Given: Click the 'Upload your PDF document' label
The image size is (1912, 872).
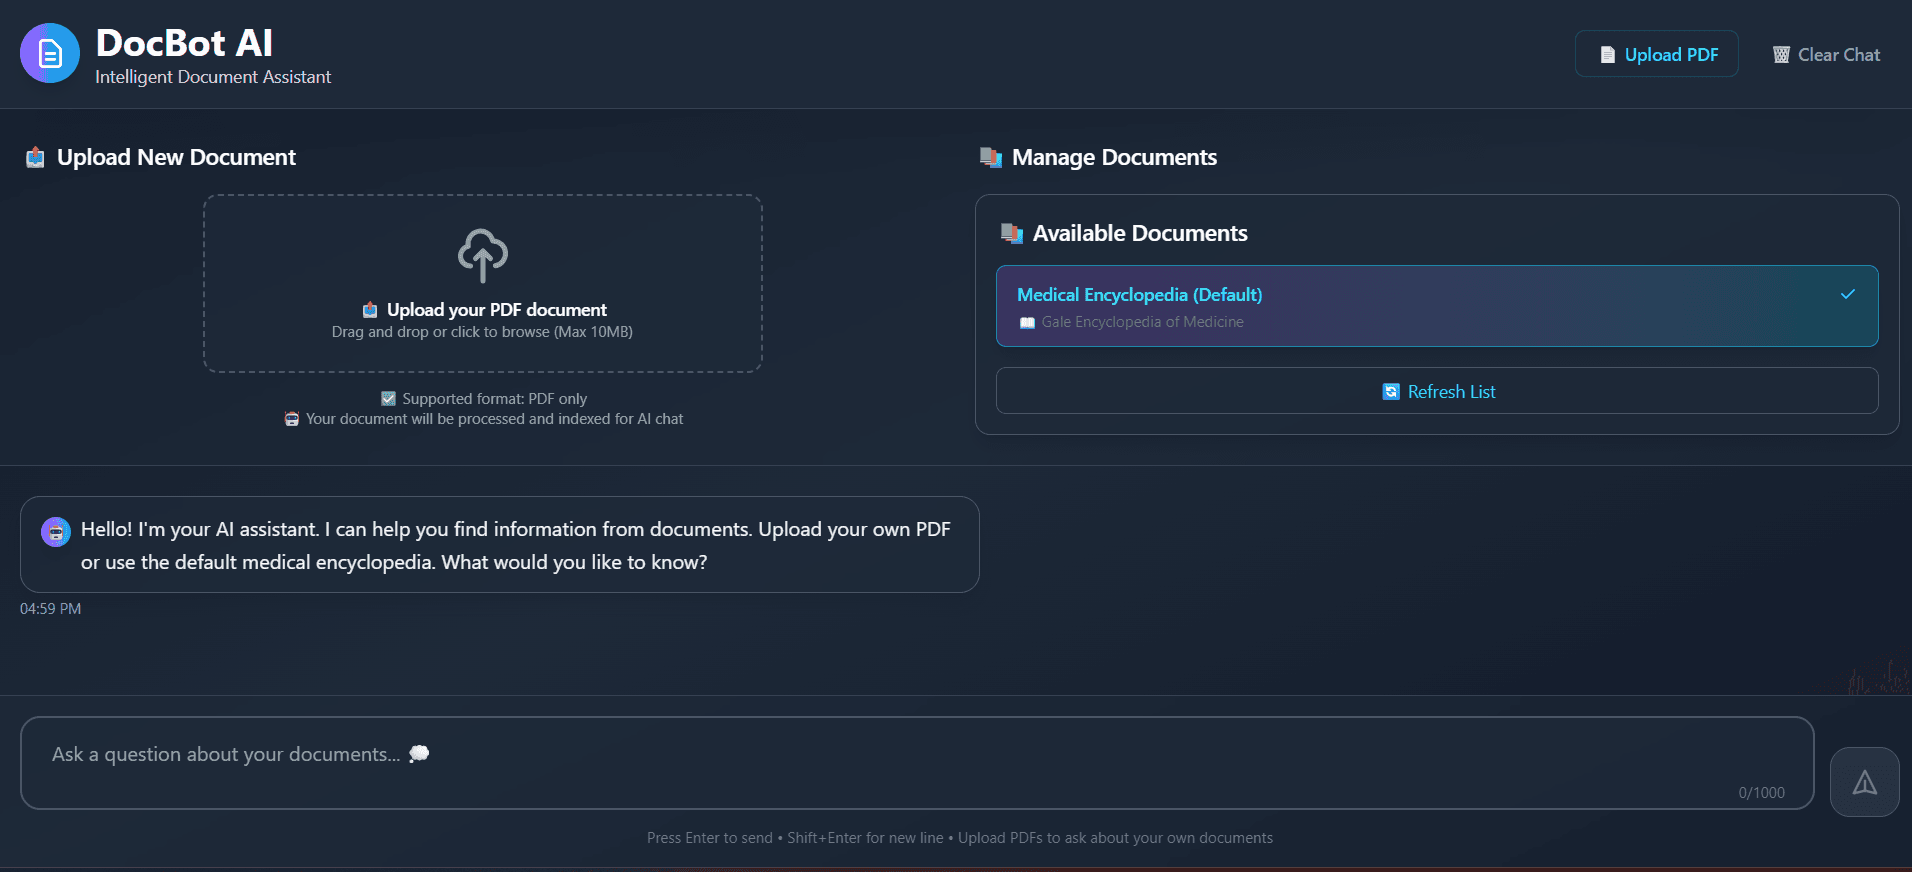Looking at the screenshot, I should pyautogui.click(x=496, y=310).
